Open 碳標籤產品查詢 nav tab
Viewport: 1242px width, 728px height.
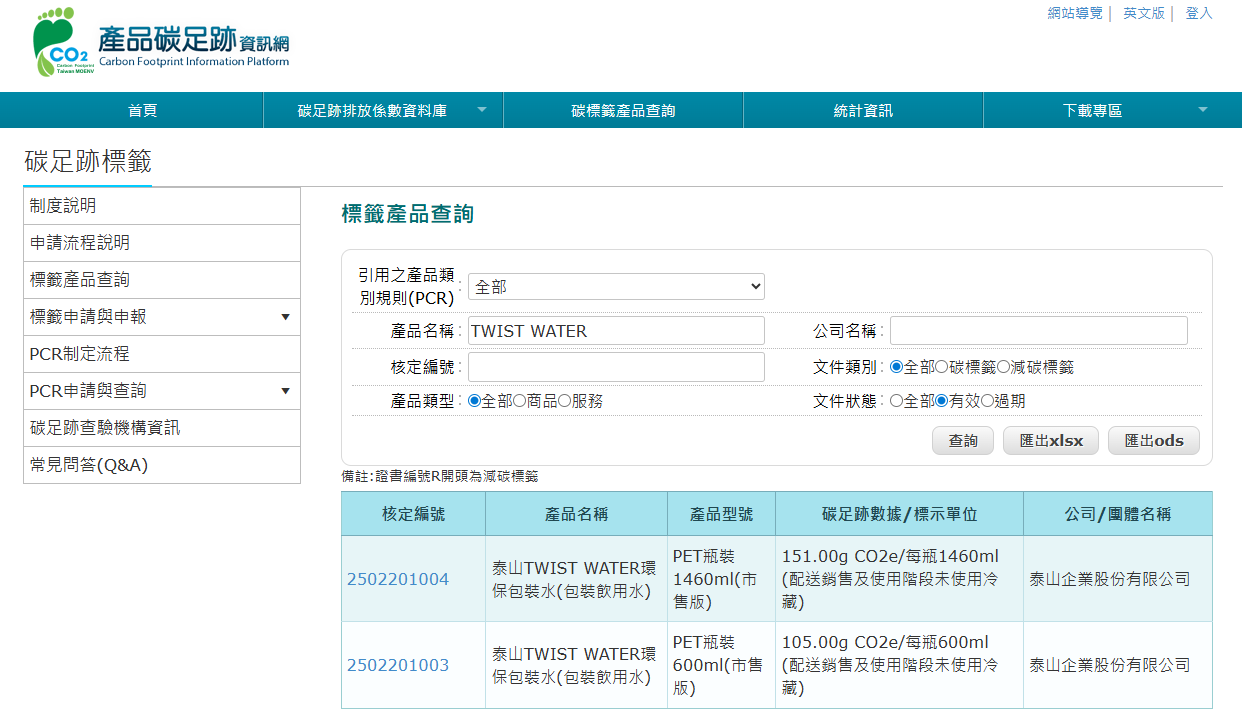623,111
